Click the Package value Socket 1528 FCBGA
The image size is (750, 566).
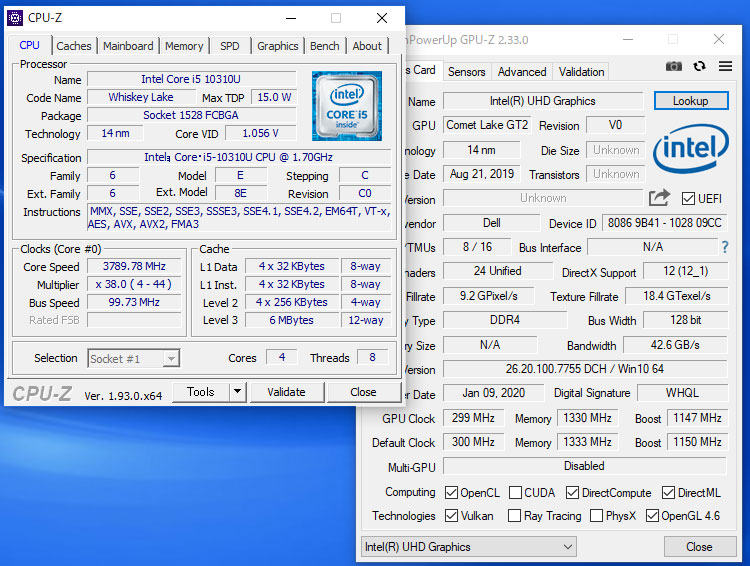pyautogui.click(x=191, y=115)
